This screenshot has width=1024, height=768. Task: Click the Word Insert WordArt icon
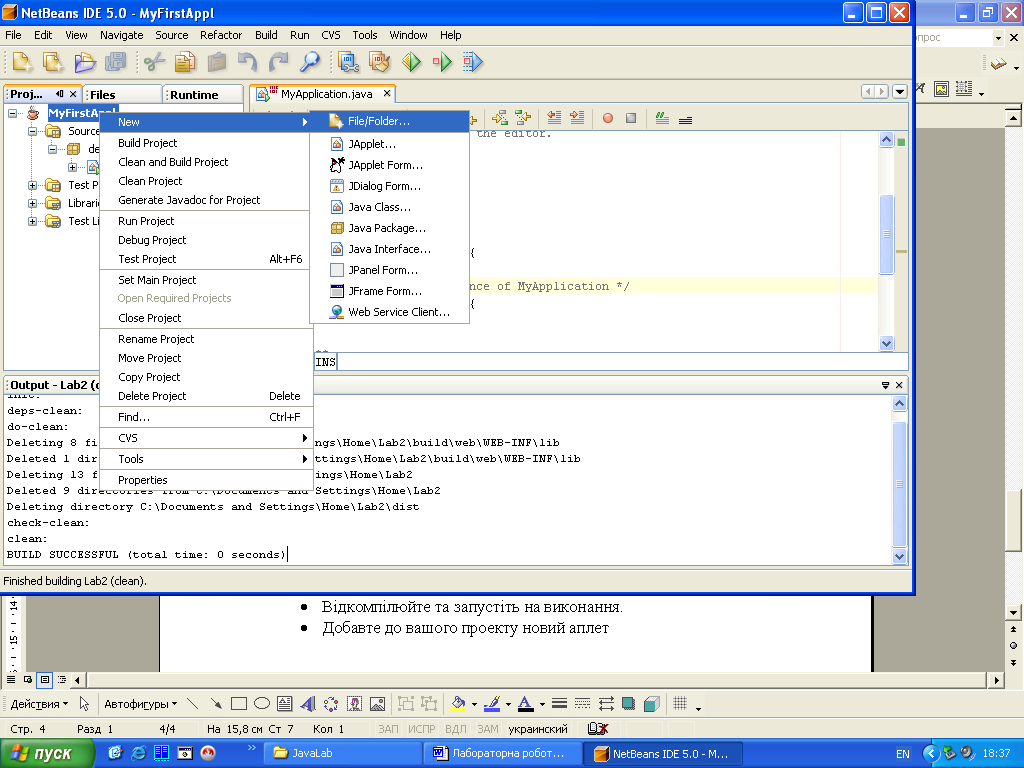[308, 703]
